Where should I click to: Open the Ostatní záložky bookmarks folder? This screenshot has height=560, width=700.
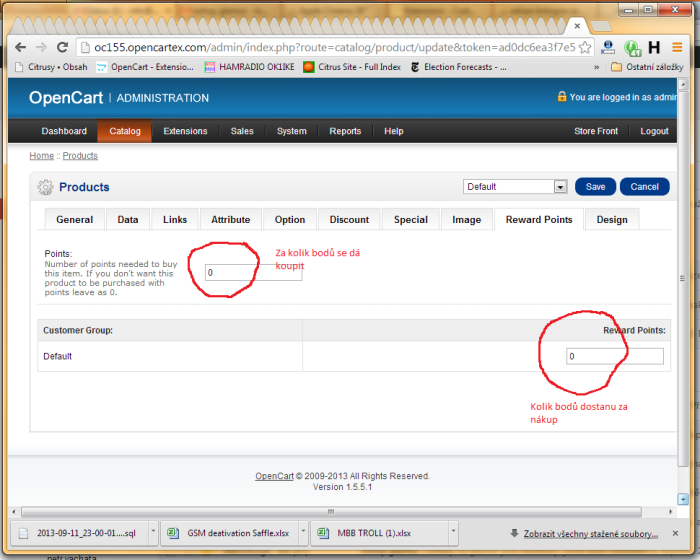pos(647,67)
